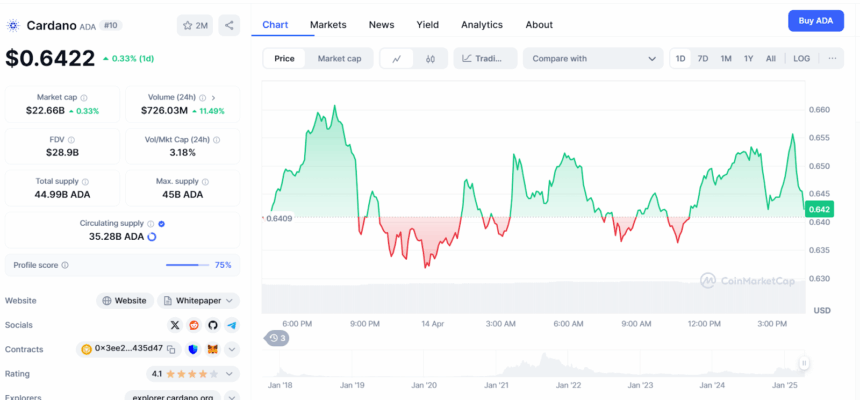Click the circulating supply progress ring
860x400 pixels.
(x=152, y=237)
